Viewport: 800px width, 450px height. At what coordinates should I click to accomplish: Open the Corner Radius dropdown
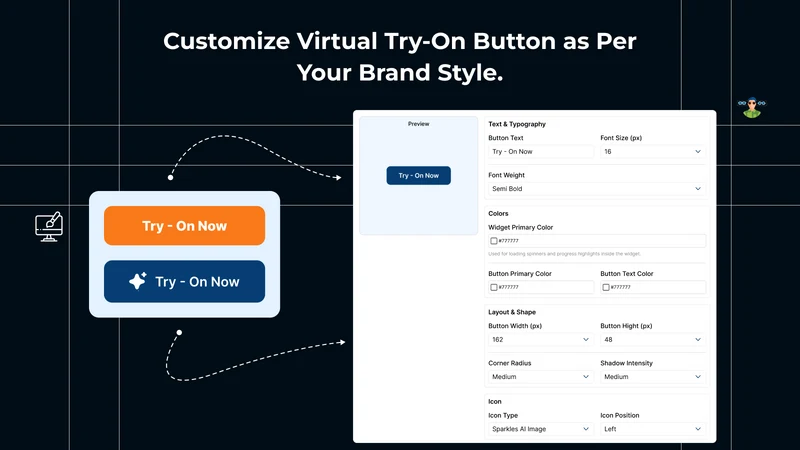point(541,377)
